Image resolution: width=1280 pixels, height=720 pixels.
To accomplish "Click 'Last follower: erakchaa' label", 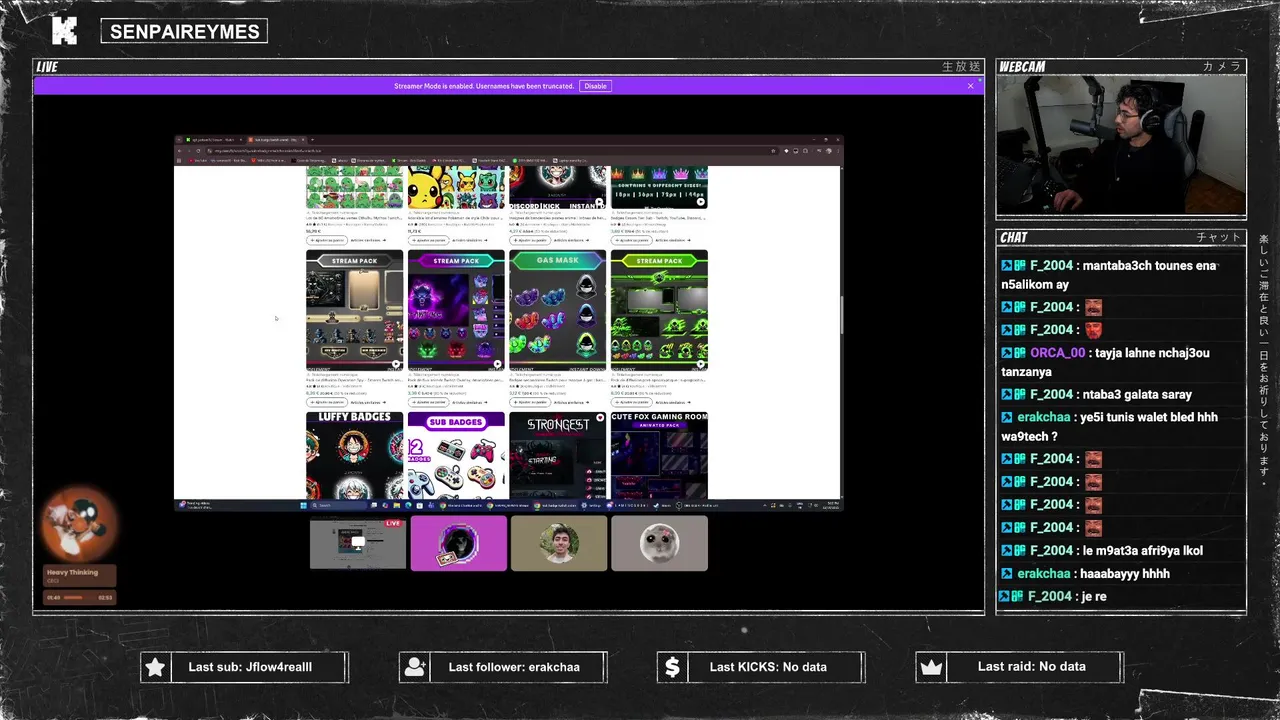I will [x=514, y=667].
